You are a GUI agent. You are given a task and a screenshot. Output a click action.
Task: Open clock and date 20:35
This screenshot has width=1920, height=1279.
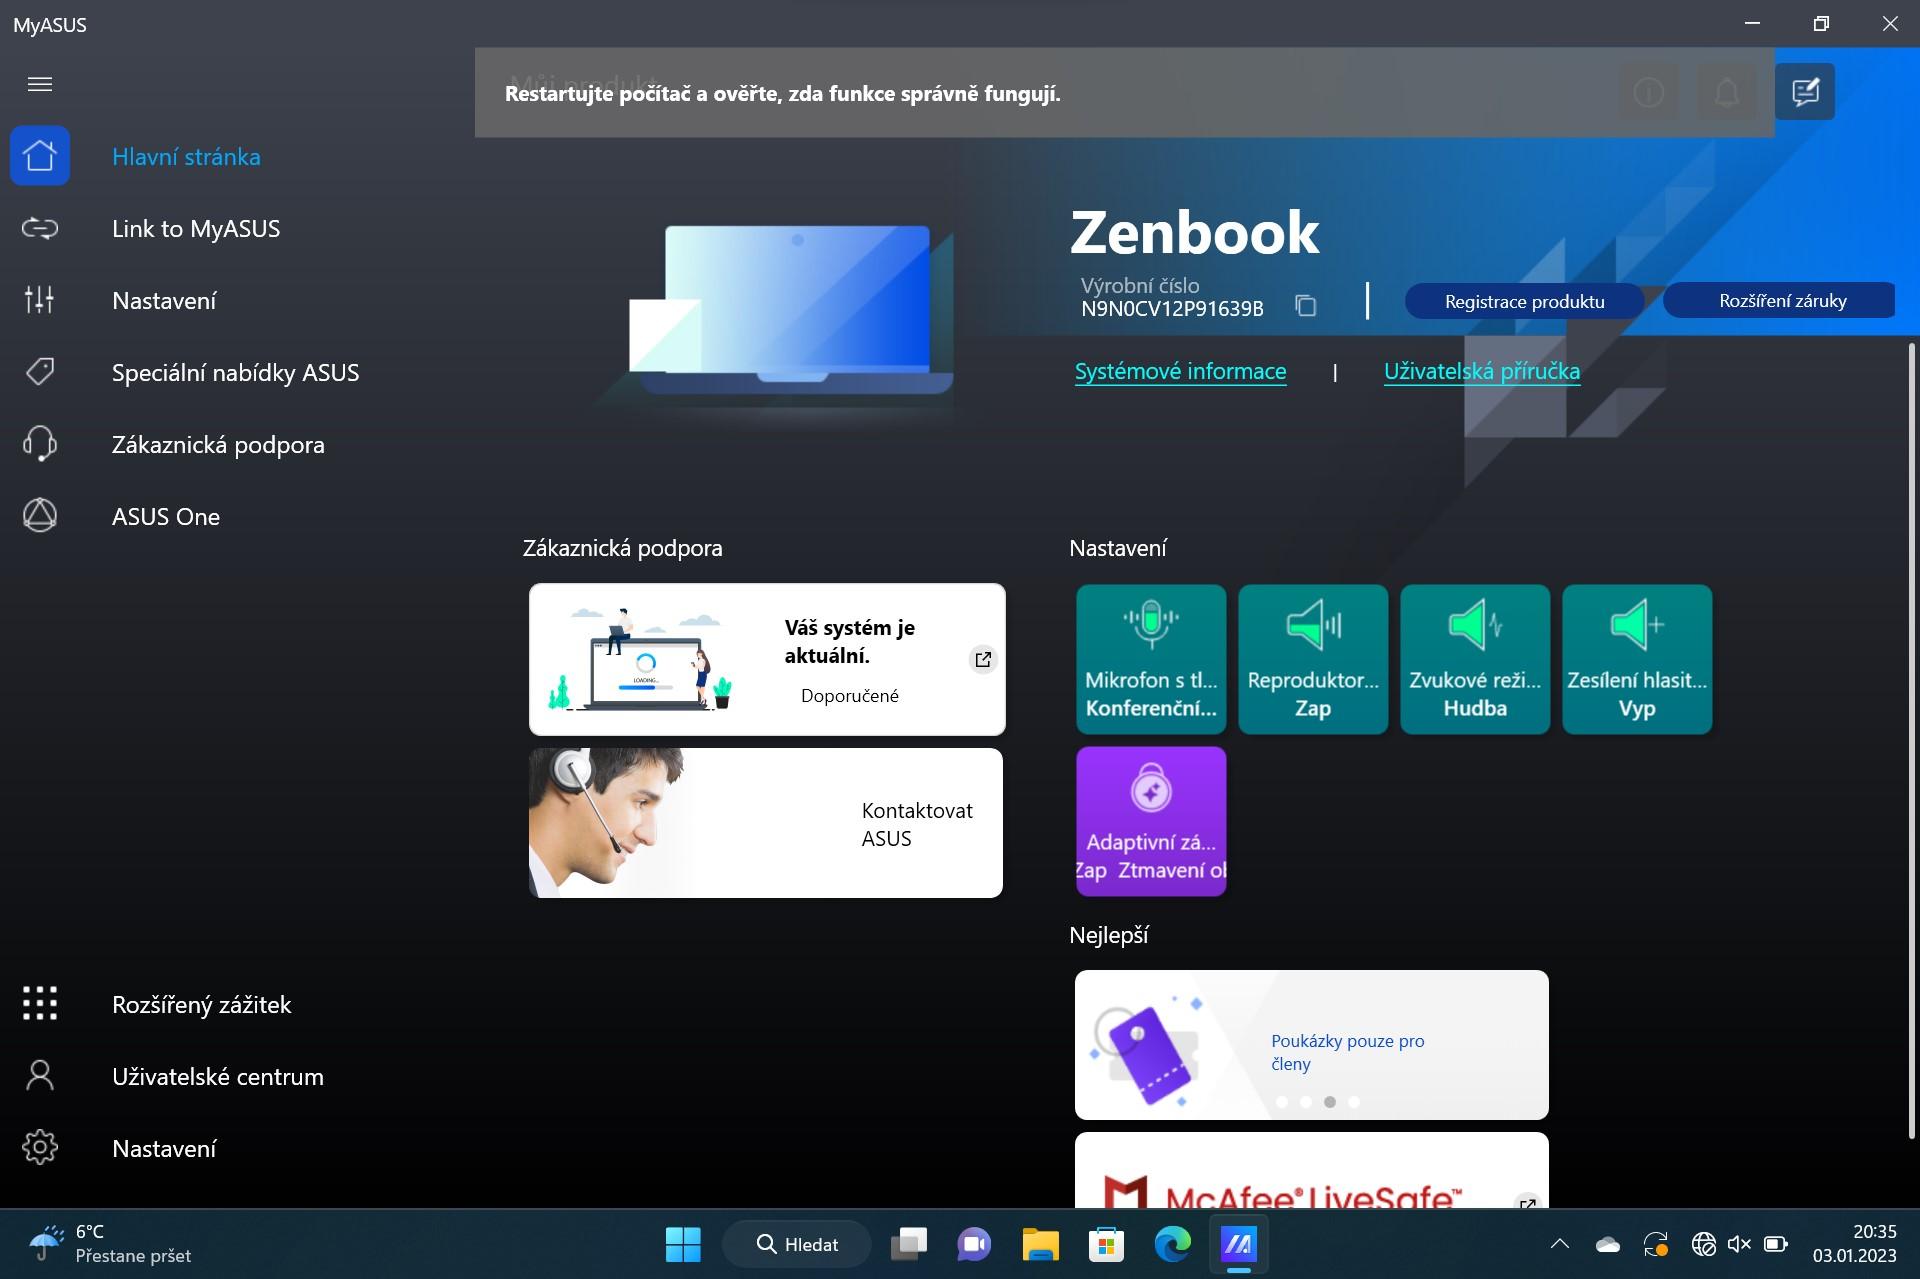coord(1854,1244)
